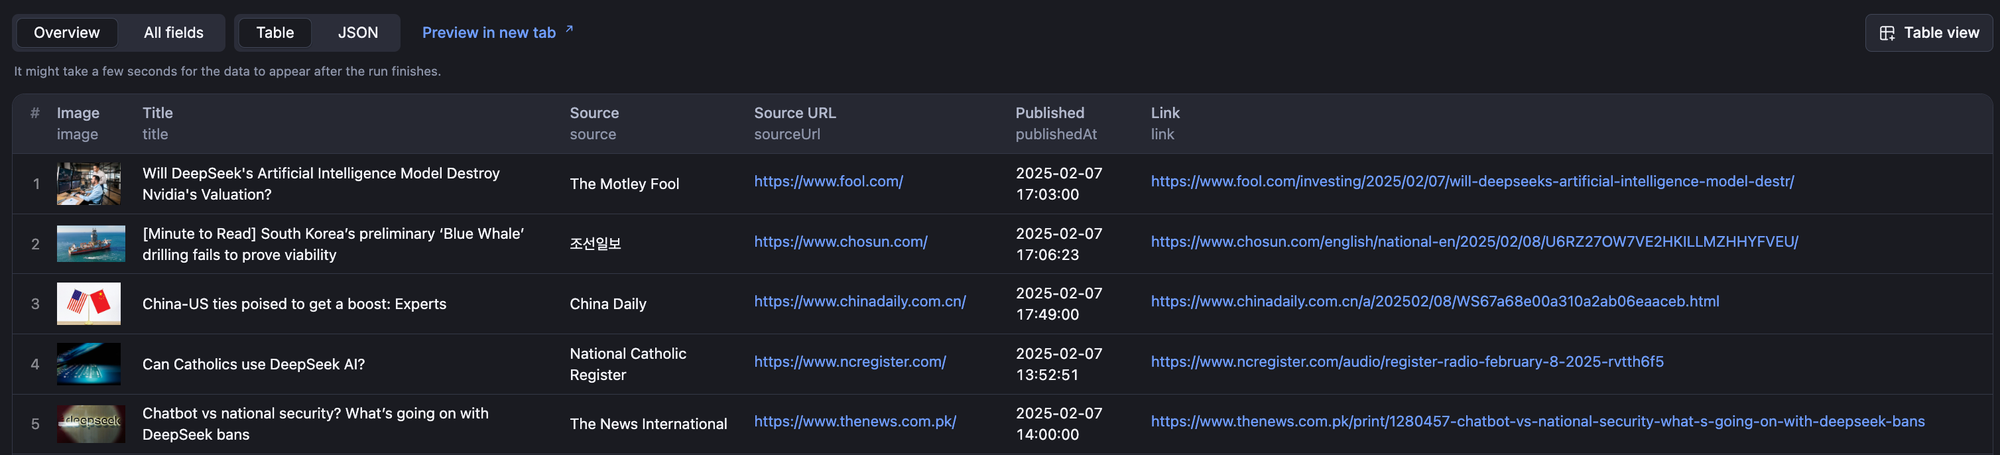The image size is (2000, 455).
Task: Select title 'Can Catholics use DeepSeek AI?'
Action: click(x=253, y=364)
